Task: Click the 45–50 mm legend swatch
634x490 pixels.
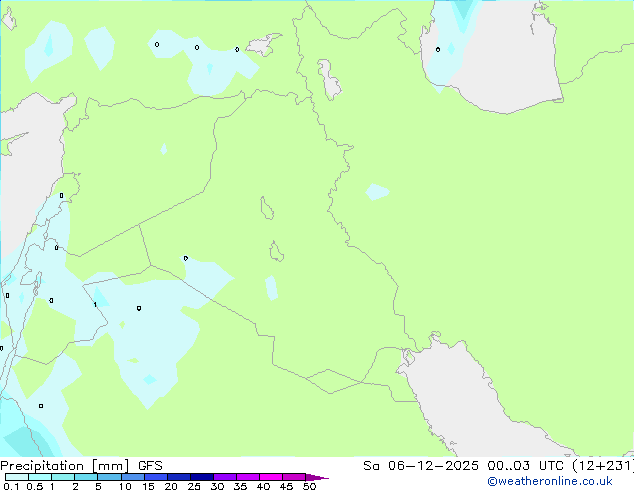Action: click(294, 477)
